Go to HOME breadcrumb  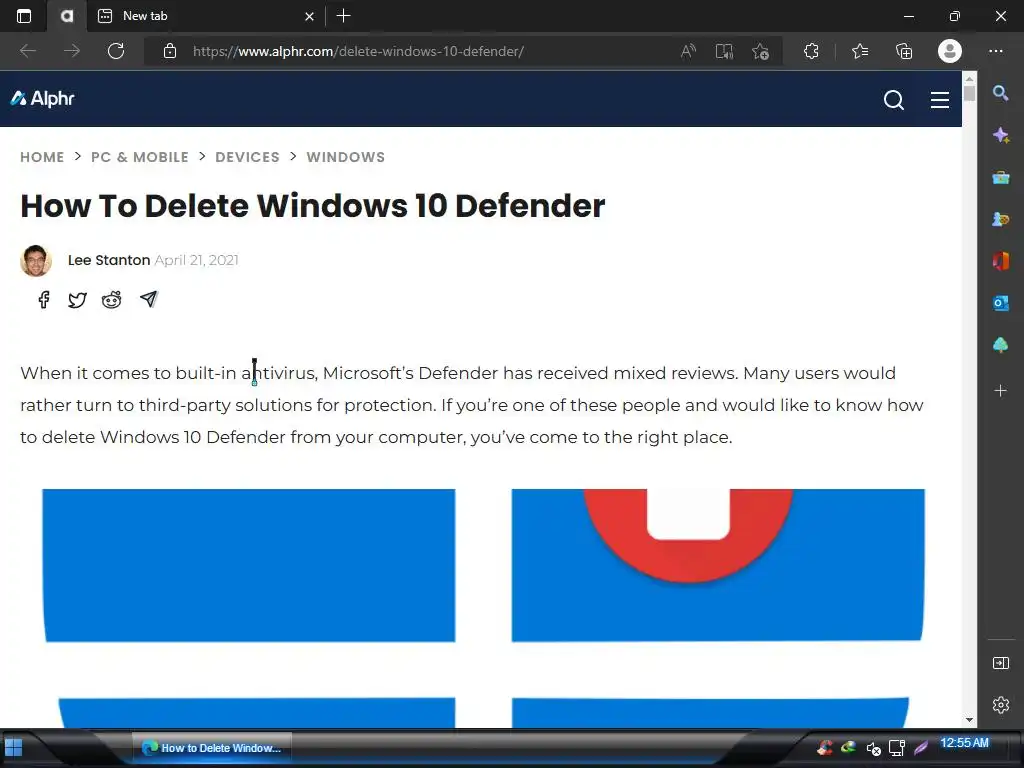pos(42,157)
